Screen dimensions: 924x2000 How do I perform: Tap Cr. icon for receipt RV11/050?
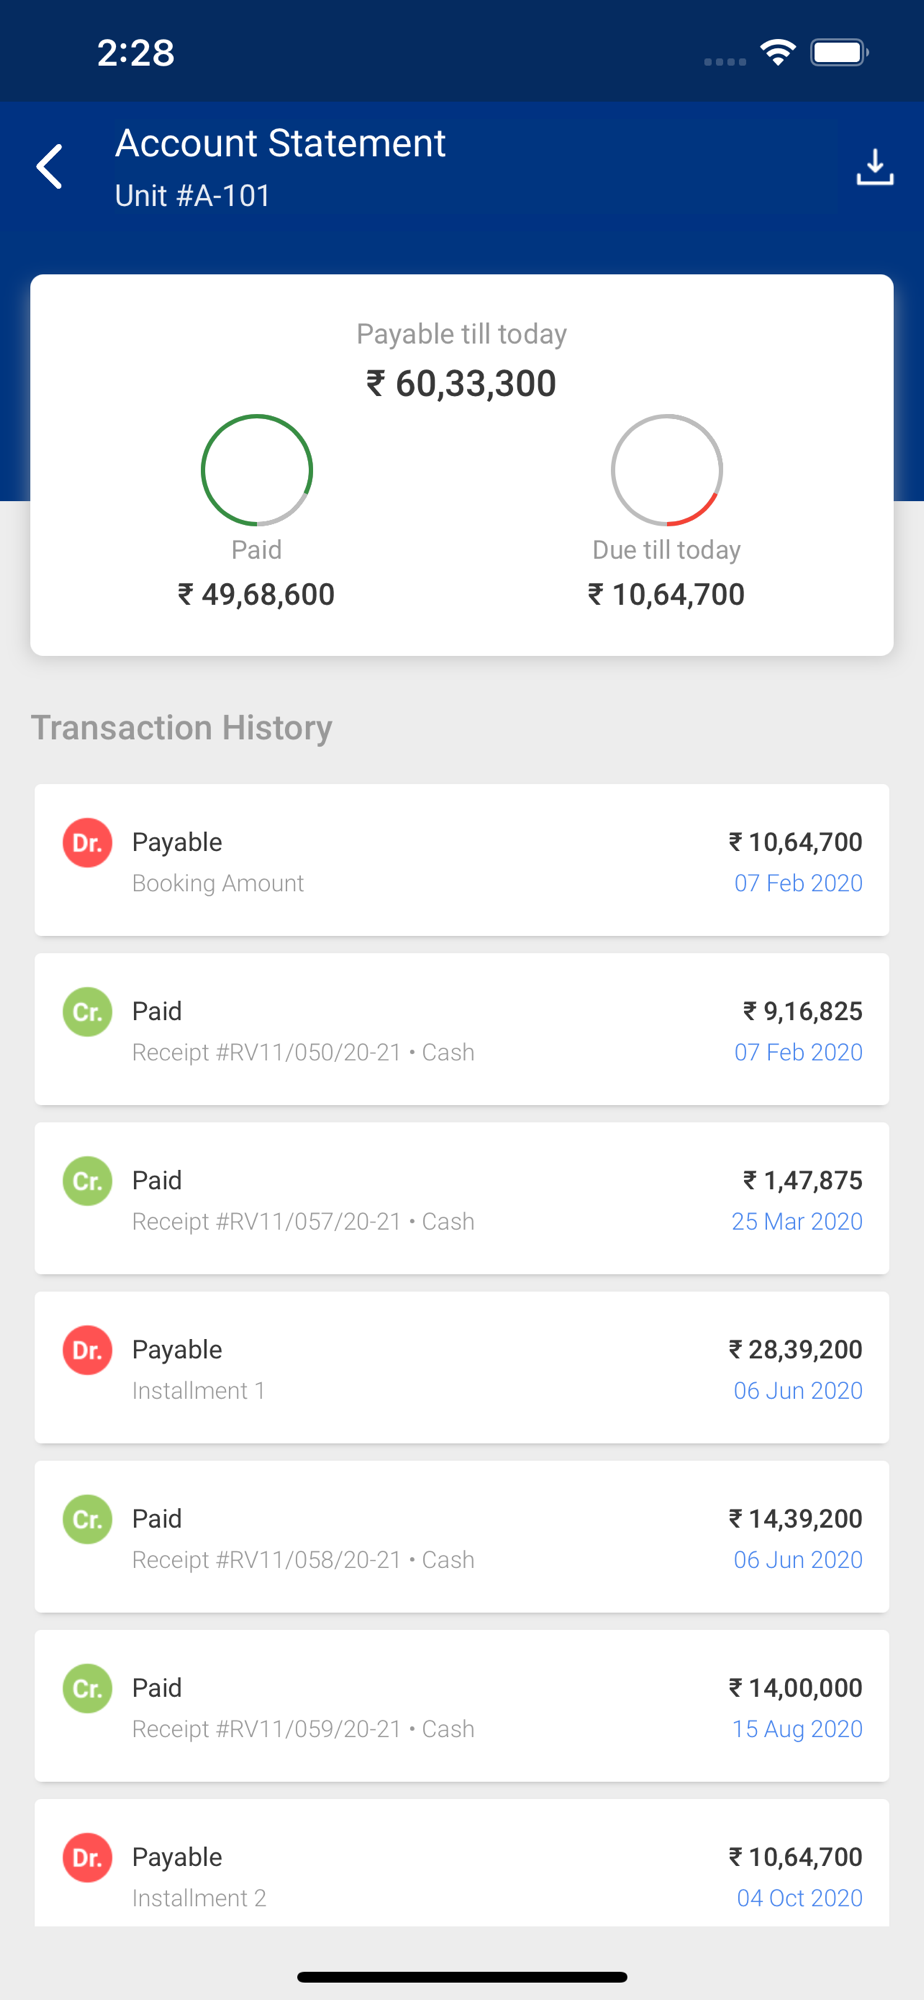click(x=88, y=1011)
